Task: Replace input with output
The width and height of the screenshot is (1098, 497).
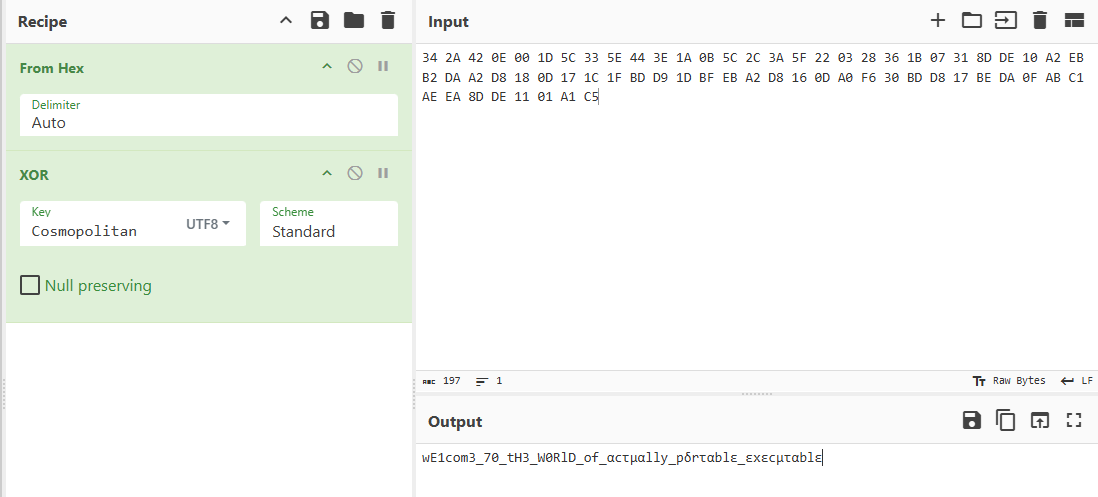Action: point(1040,420)
